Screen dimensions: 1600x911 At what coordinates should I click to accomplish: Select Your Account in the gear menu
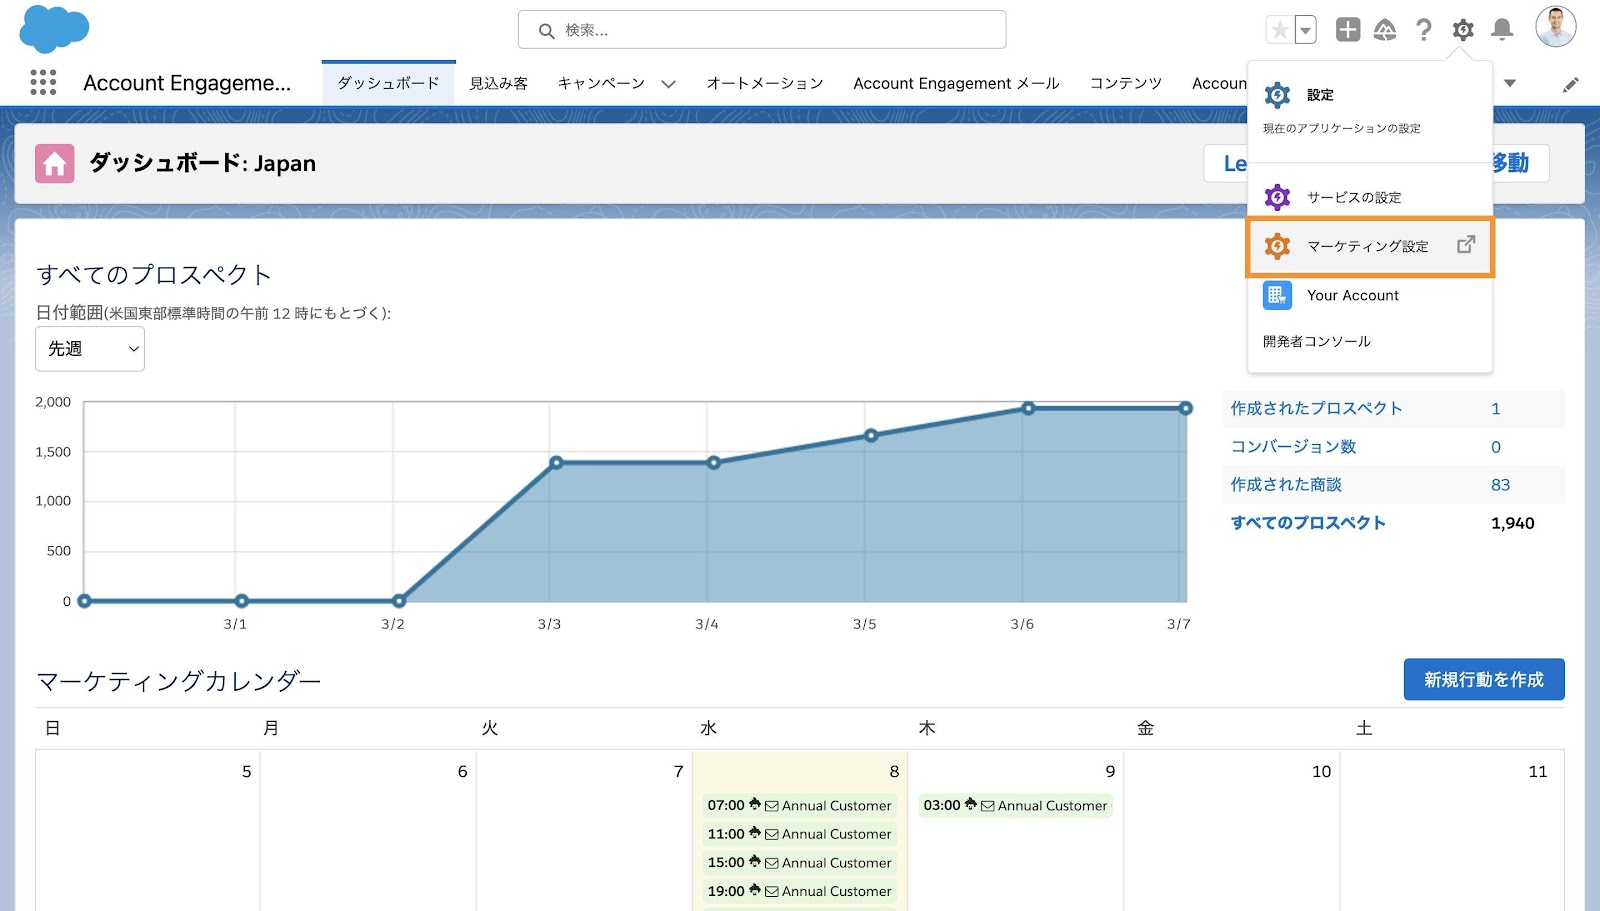click(x=1370, y=295)
